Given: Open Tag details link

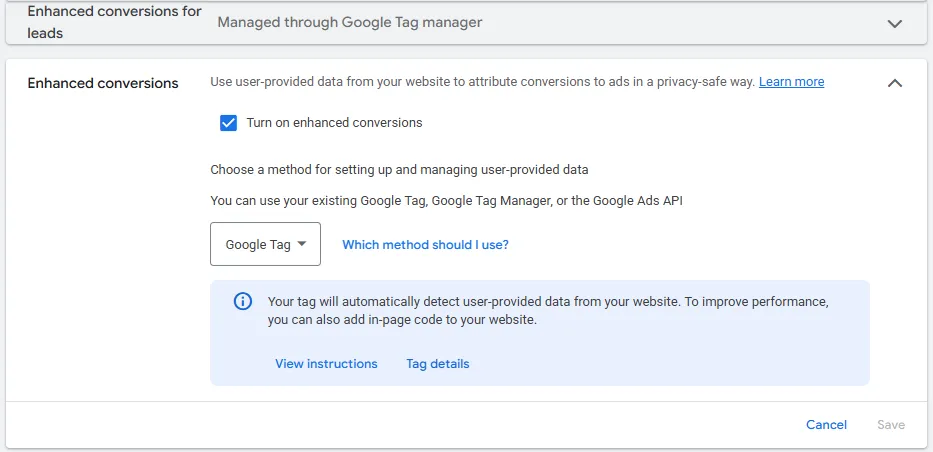Looking at the screenshot, I should click(438, 363).
